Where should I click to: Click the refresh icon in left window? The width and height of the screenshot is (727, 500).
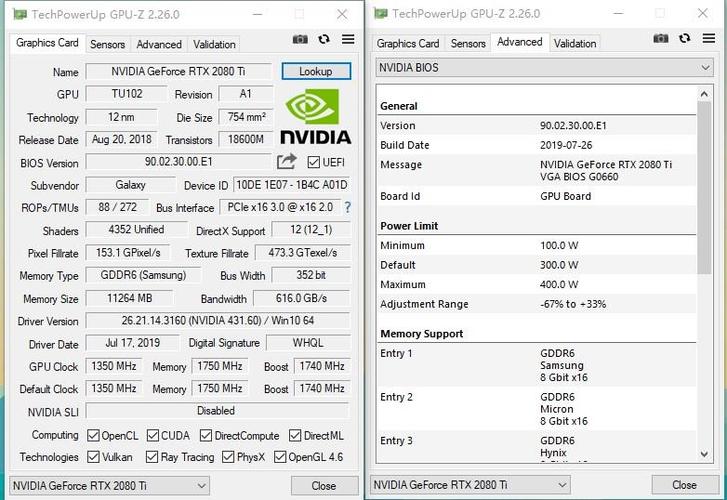(x=324, y=39)
